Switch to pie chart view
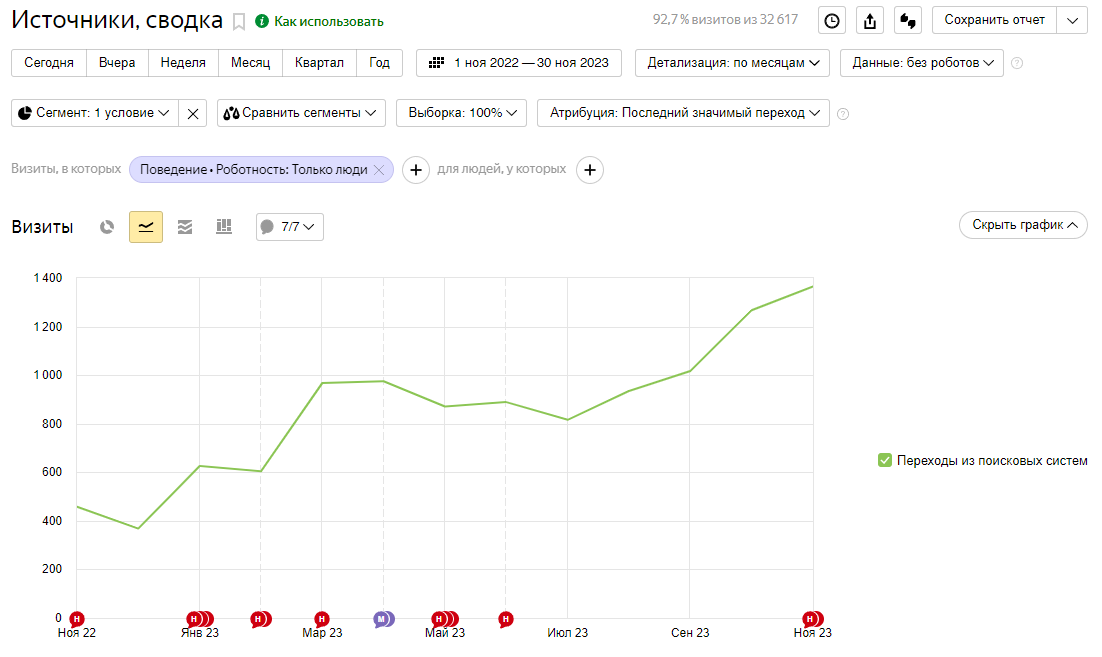Viewport: 1102px width, 657px height. [107, 227]
